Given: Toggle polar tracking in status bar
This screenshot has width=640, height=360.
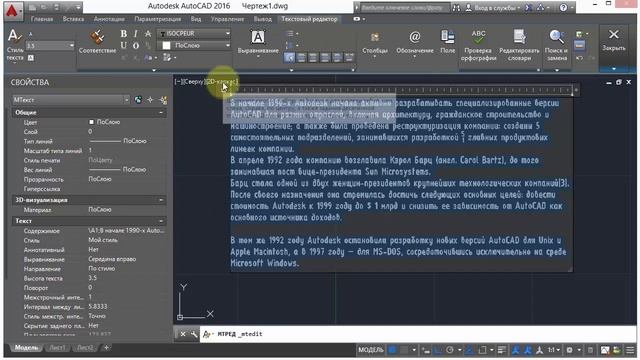Looking at the screenshot, I should point(450,350).
